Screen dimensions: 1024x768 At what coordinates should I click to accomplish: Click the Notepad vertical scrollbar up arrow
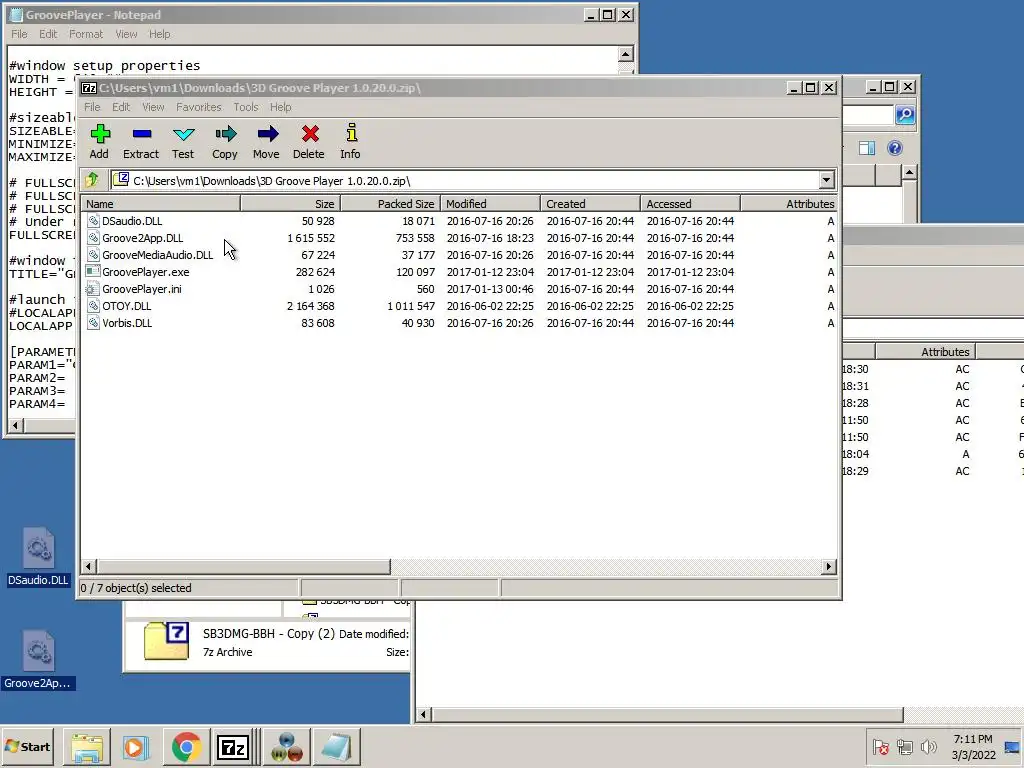pyautogui.click(x=626, y=54)
